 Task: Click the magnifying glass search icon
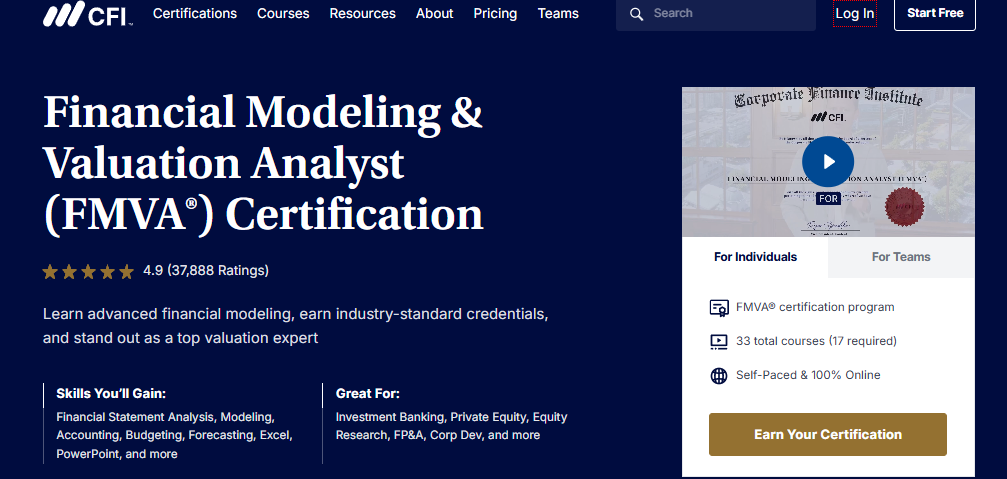[636, 14]
